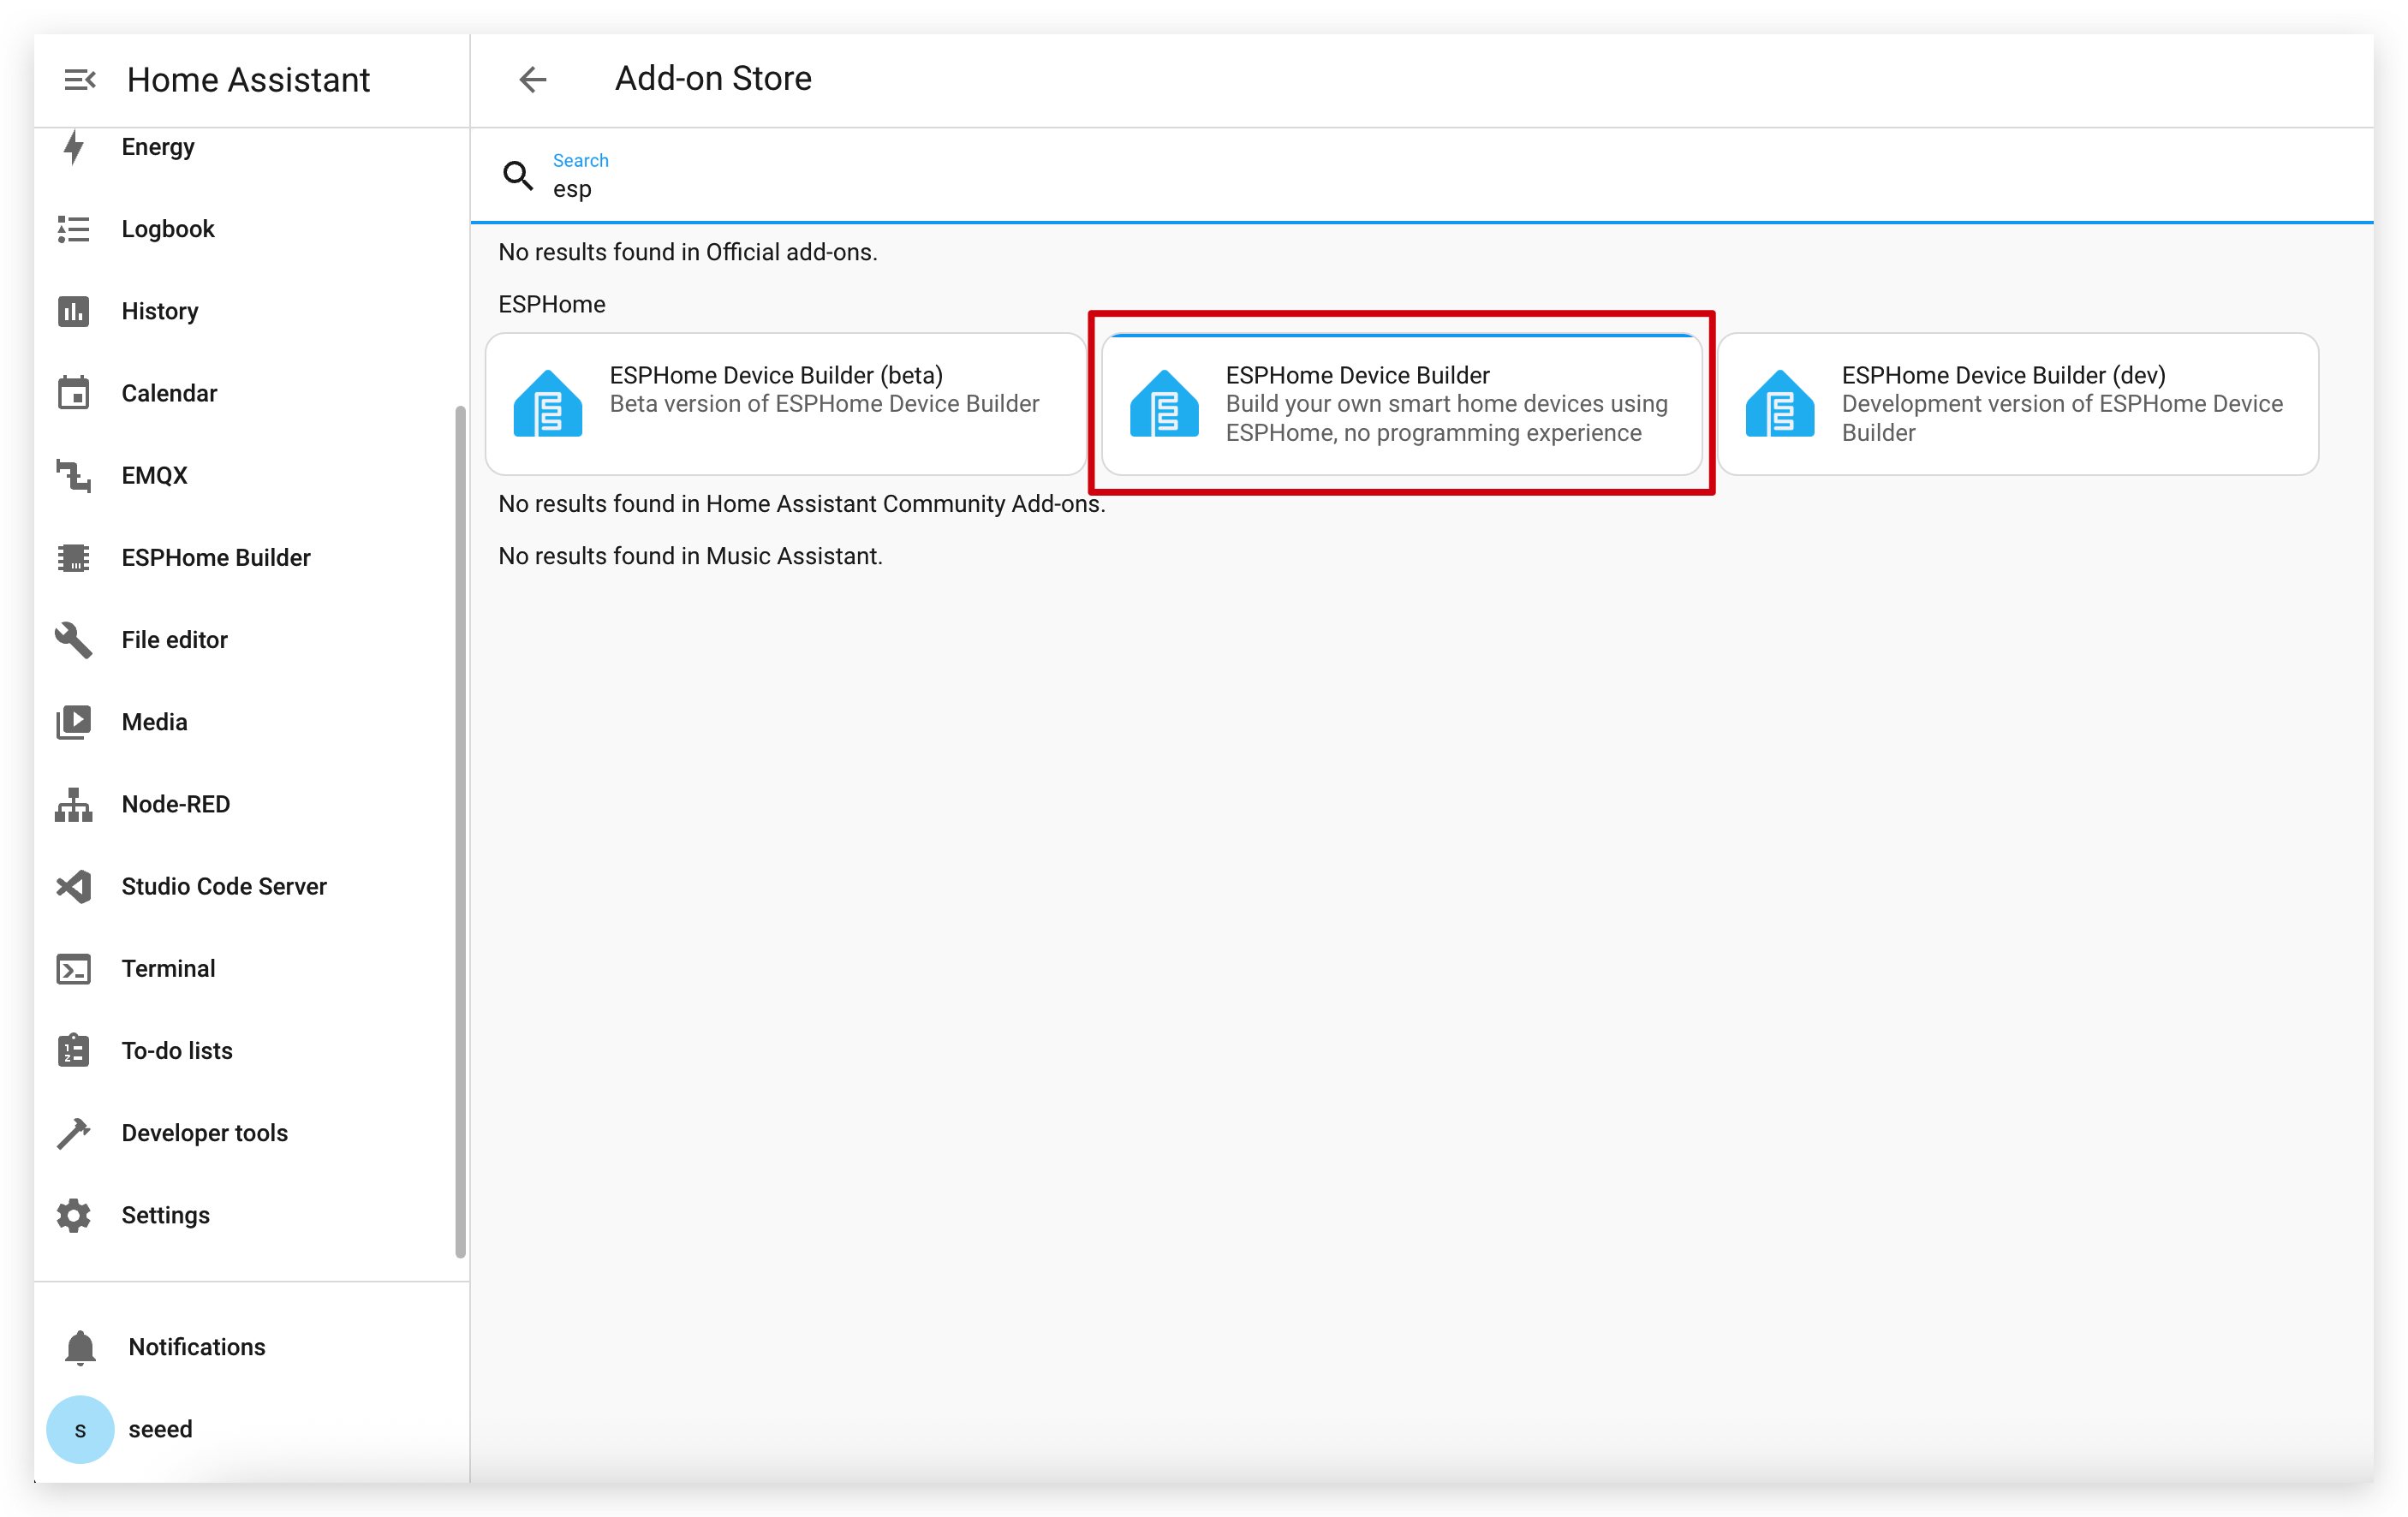The width and height of the screenshot is (2408, 1517).
Task: Click the Media play icon
Action: point(73,722)
